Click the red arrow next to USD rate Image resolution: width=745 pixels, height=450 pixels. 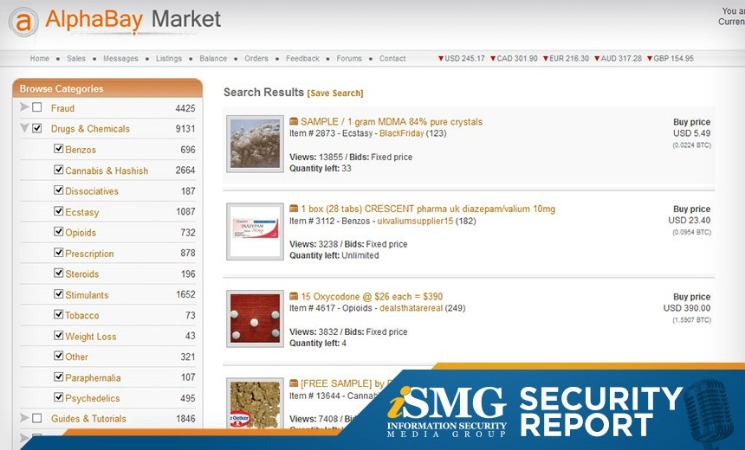(x=441, y=59)
